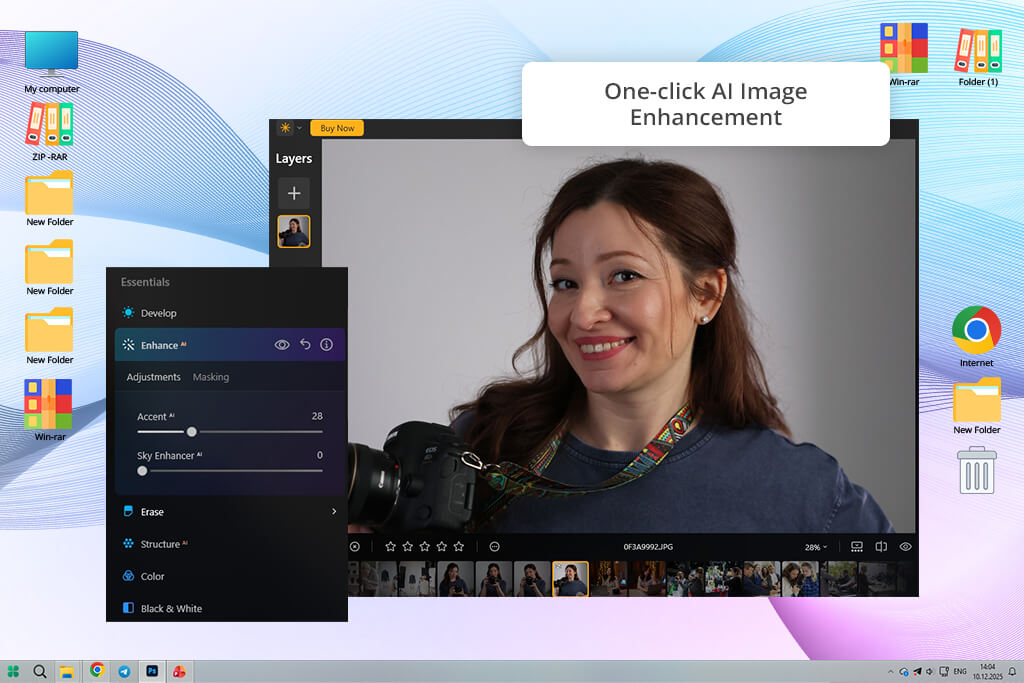This screenshot has height=683, width=1024.
Task: Add a new layer with the plus button
Action: (x=294, y=193)
